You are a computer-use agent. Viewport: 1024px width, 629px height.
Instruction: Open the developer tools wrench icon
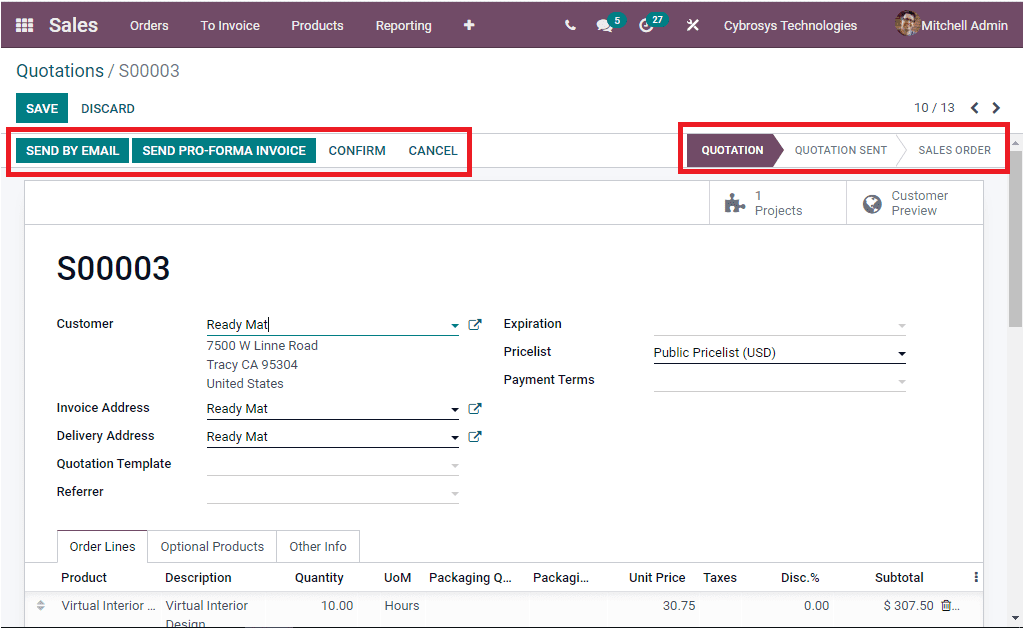[x=692, y=25]
